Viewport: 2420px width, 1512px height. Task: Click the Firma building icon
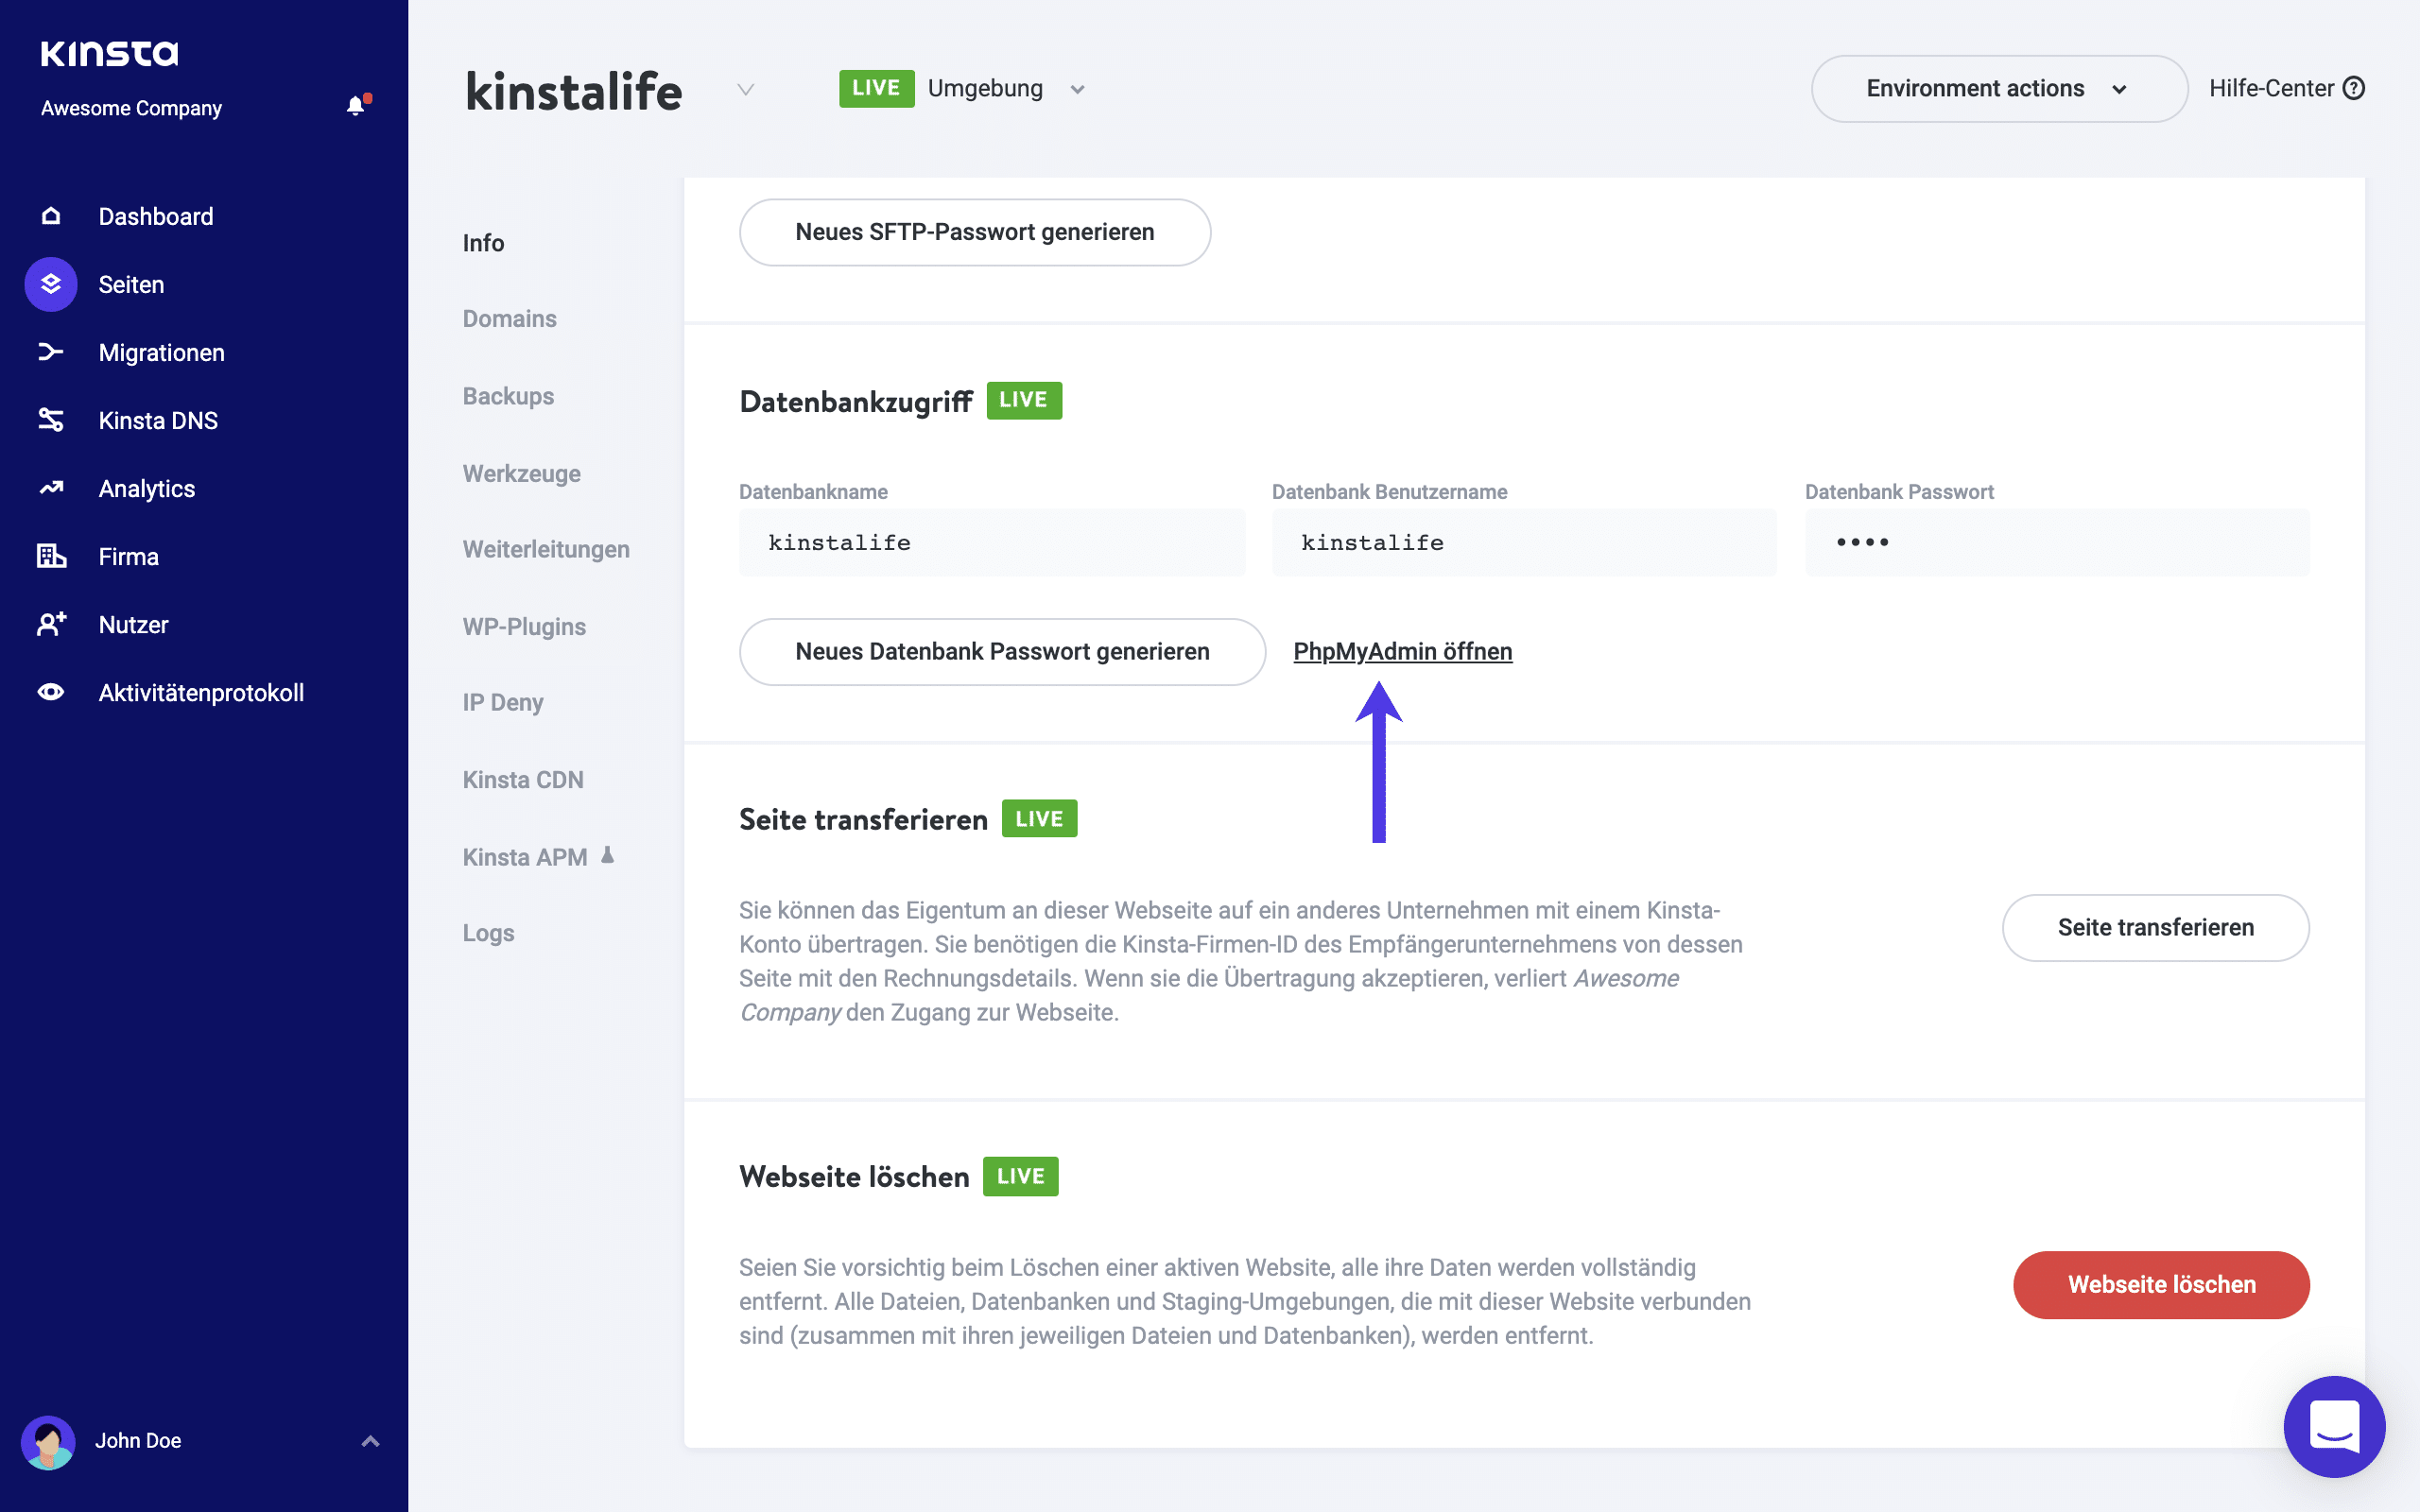(x=51, y=556)
